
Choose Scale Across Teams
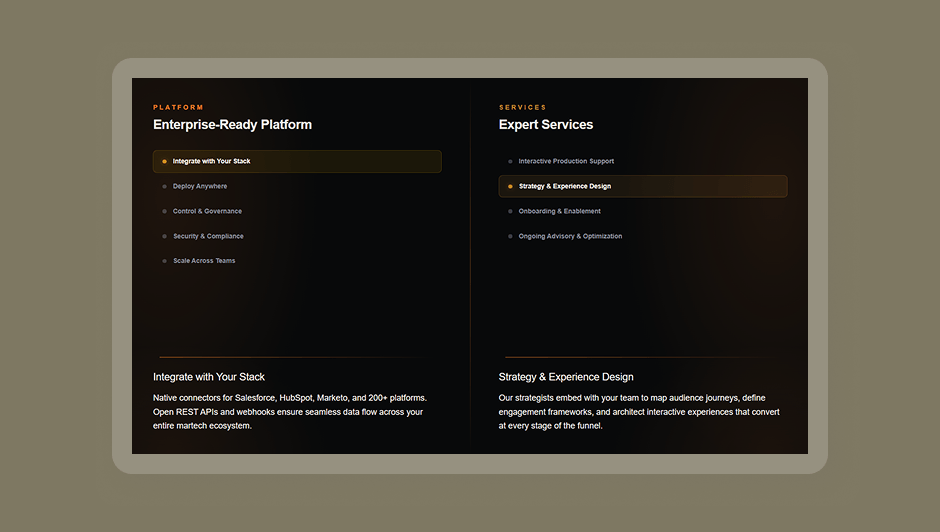coord(297,261)
